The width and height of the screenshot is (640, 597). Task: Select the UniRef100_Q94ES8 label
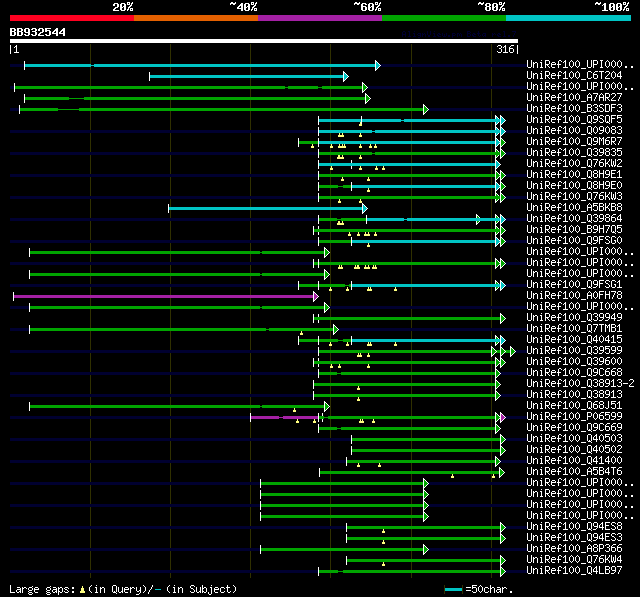[574, 527]
